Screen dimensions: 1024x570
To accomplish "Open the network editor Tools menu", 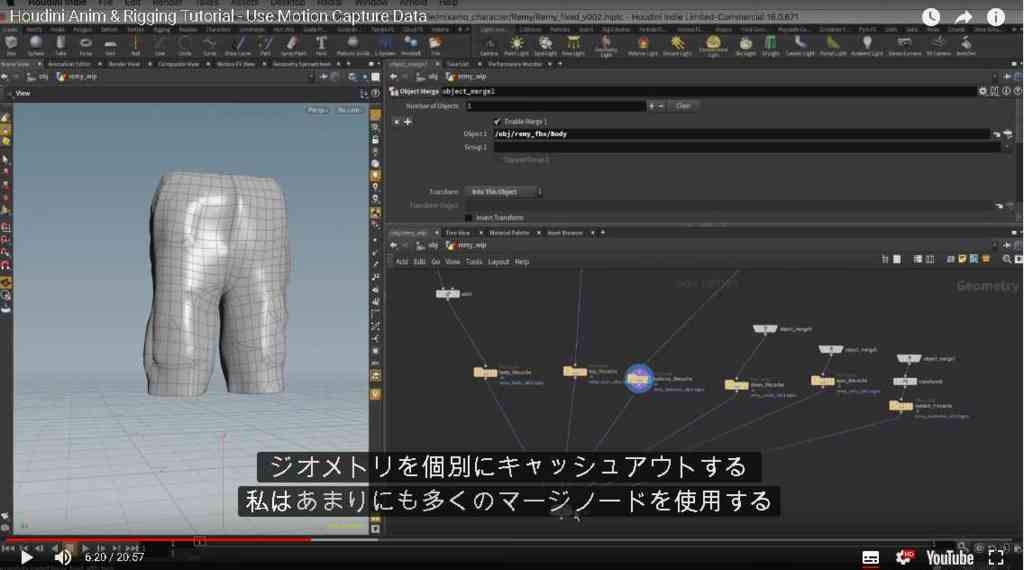I will pos(474,261).
